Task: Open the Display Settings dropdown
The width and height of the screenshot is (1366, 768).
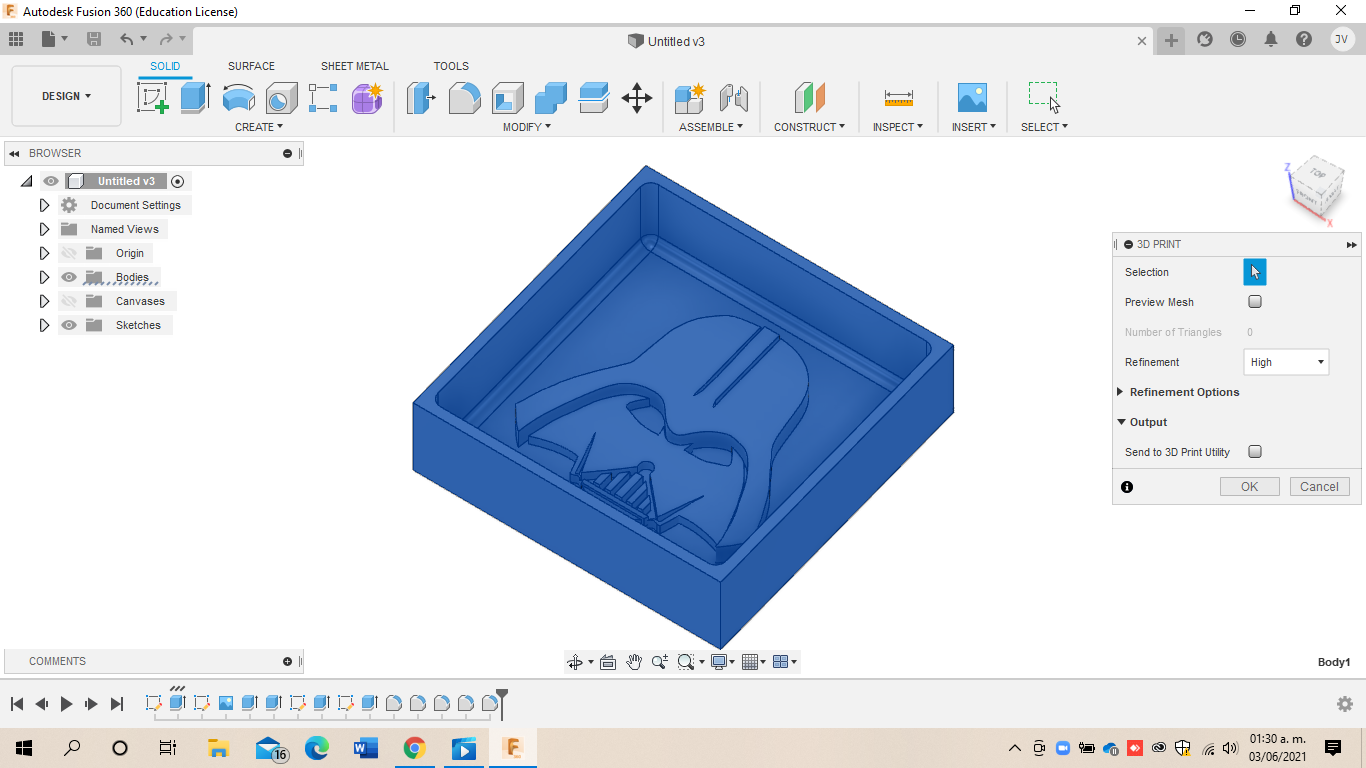Action: 722,662
